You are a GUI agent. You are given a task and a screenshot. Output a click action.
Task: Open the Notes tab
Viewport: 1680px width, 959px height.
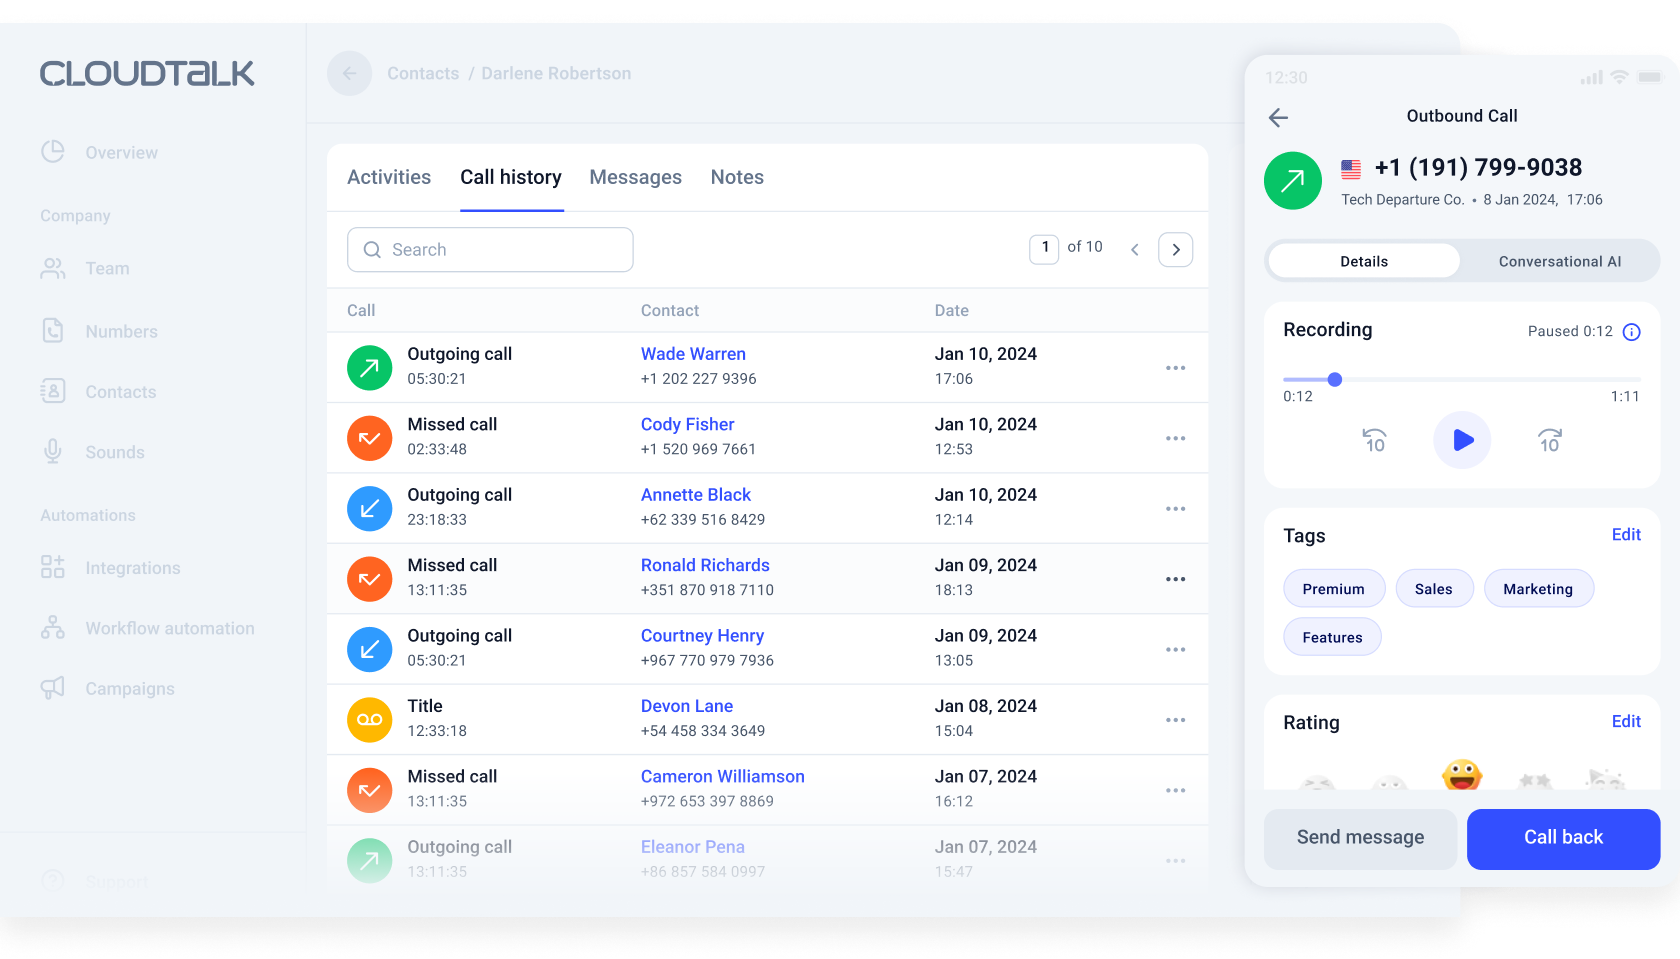click(x=737, y=178)
